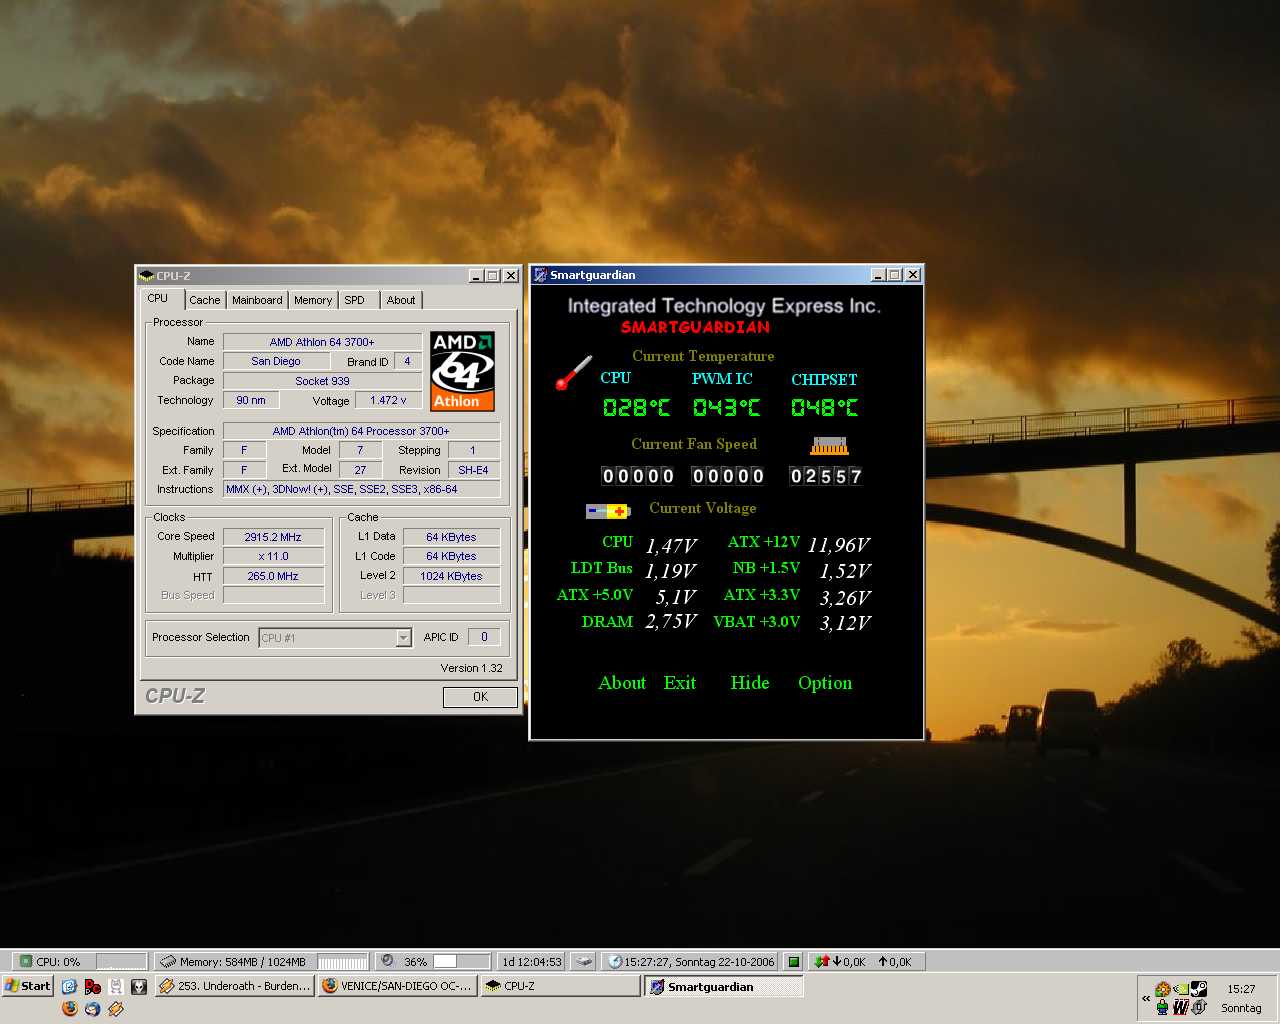Image resolution: width=1280 pixels, height=1024 pixels.
Task: Click the disk drive icon in the status bar
Action: (x=584, y=961)
